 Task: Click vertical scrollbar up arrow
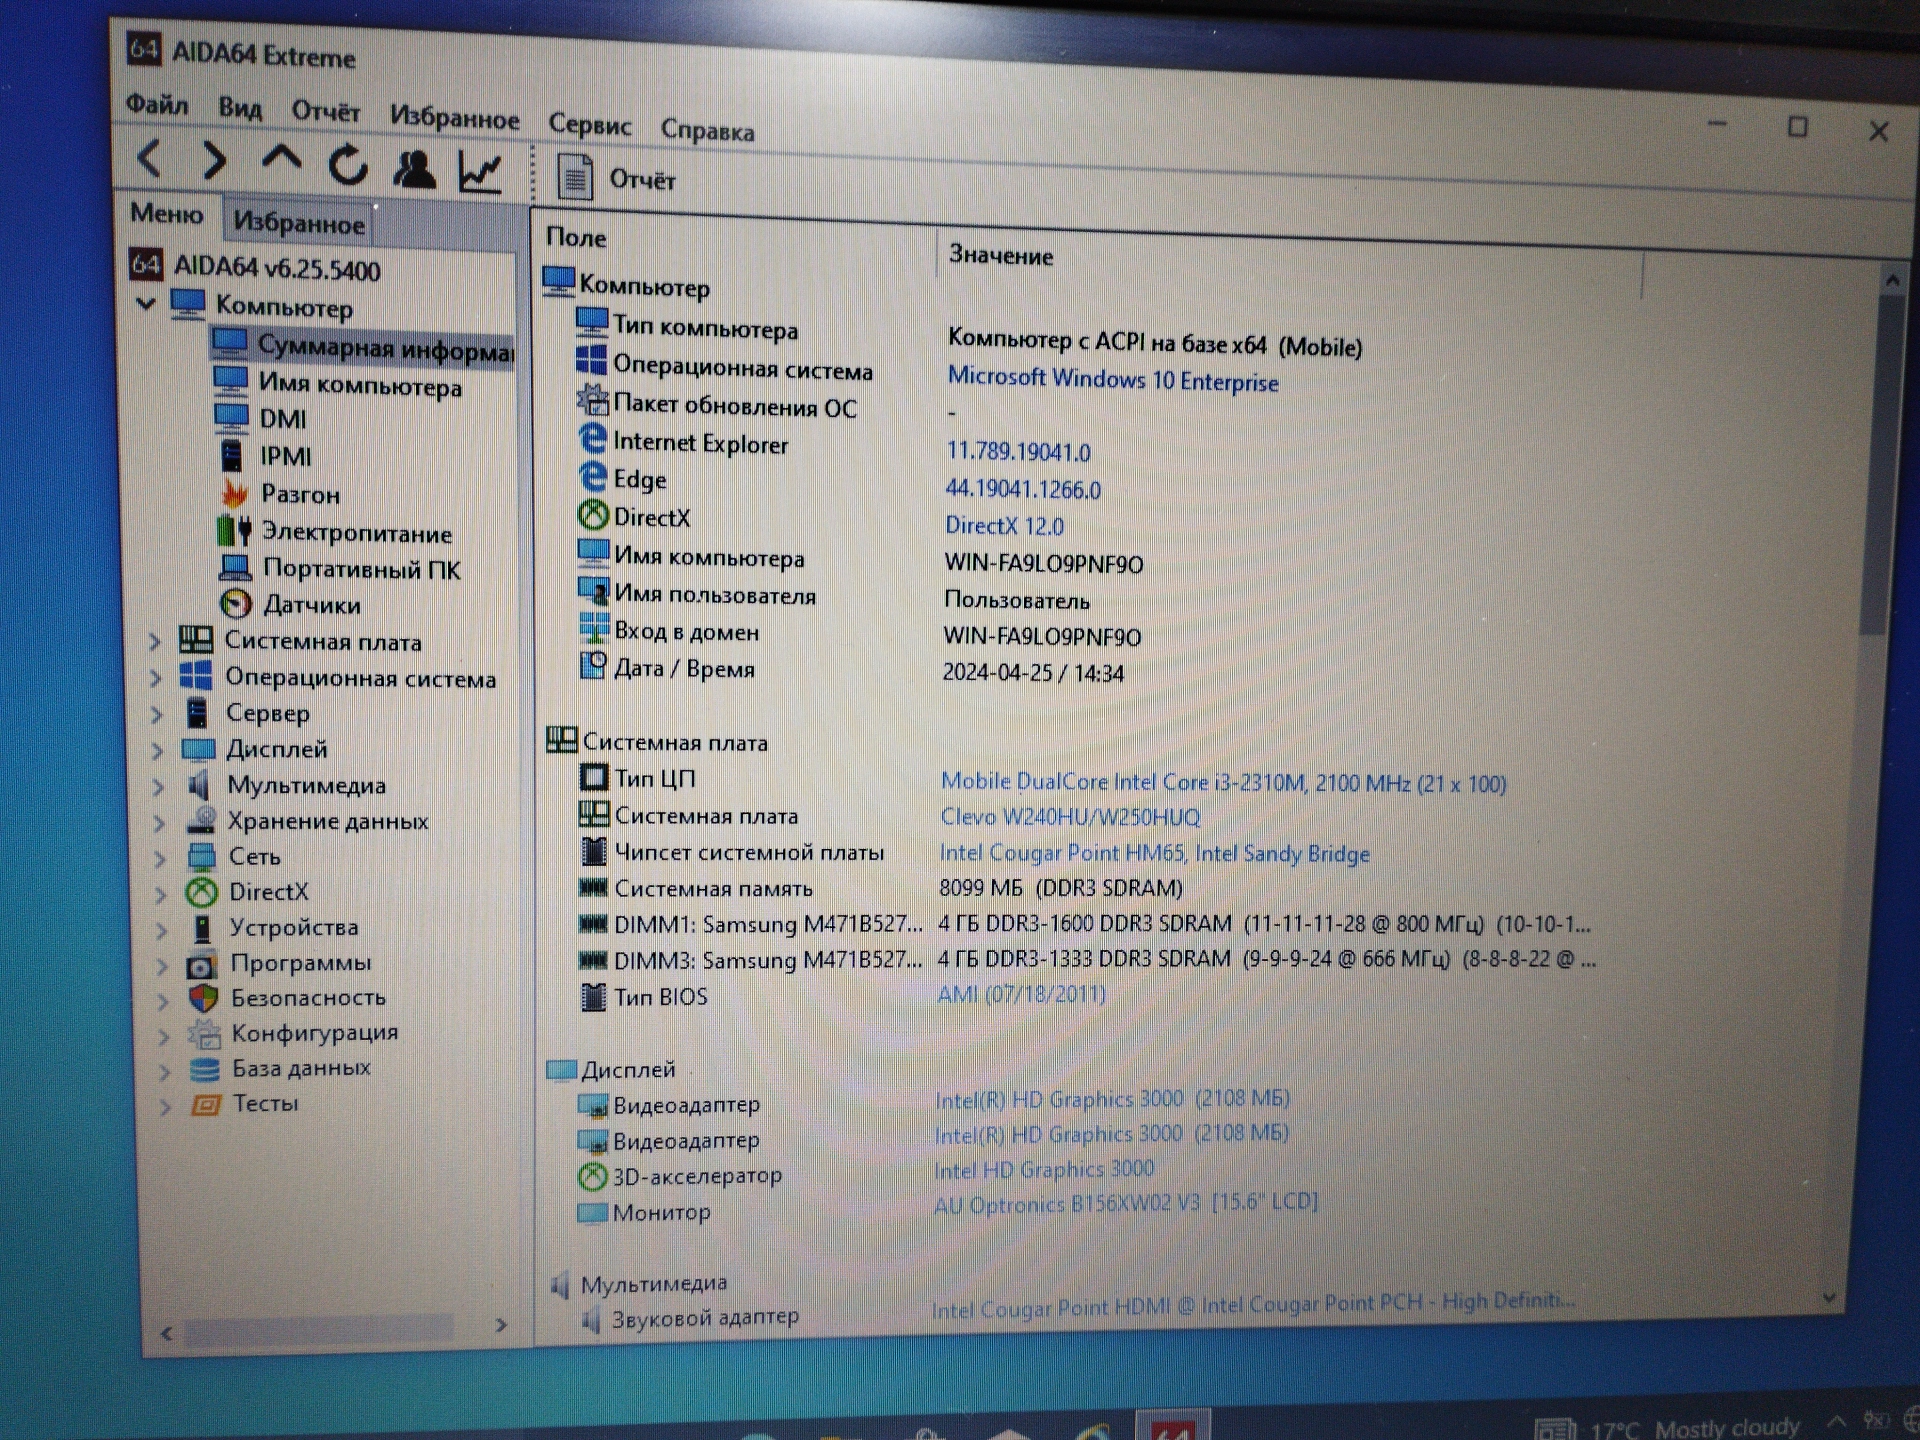1891,282
